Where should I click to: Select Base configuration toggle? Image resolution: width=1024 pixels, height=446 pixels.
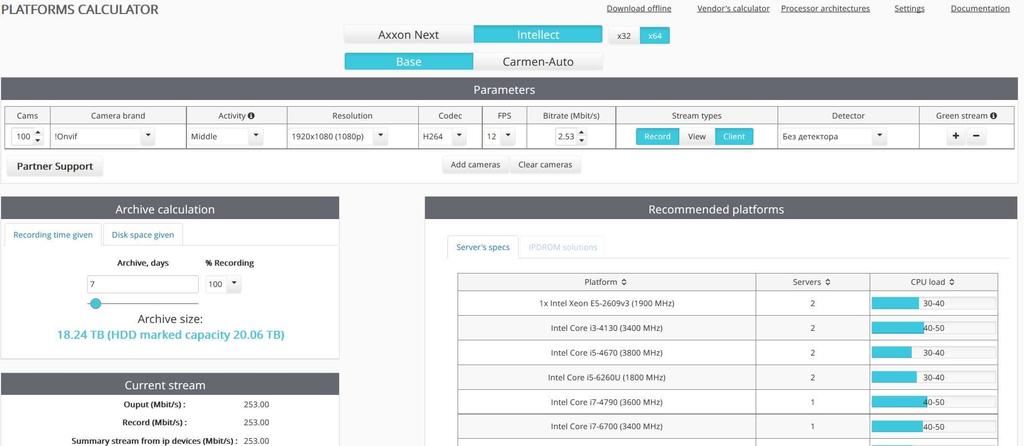[x=409, y=62]
